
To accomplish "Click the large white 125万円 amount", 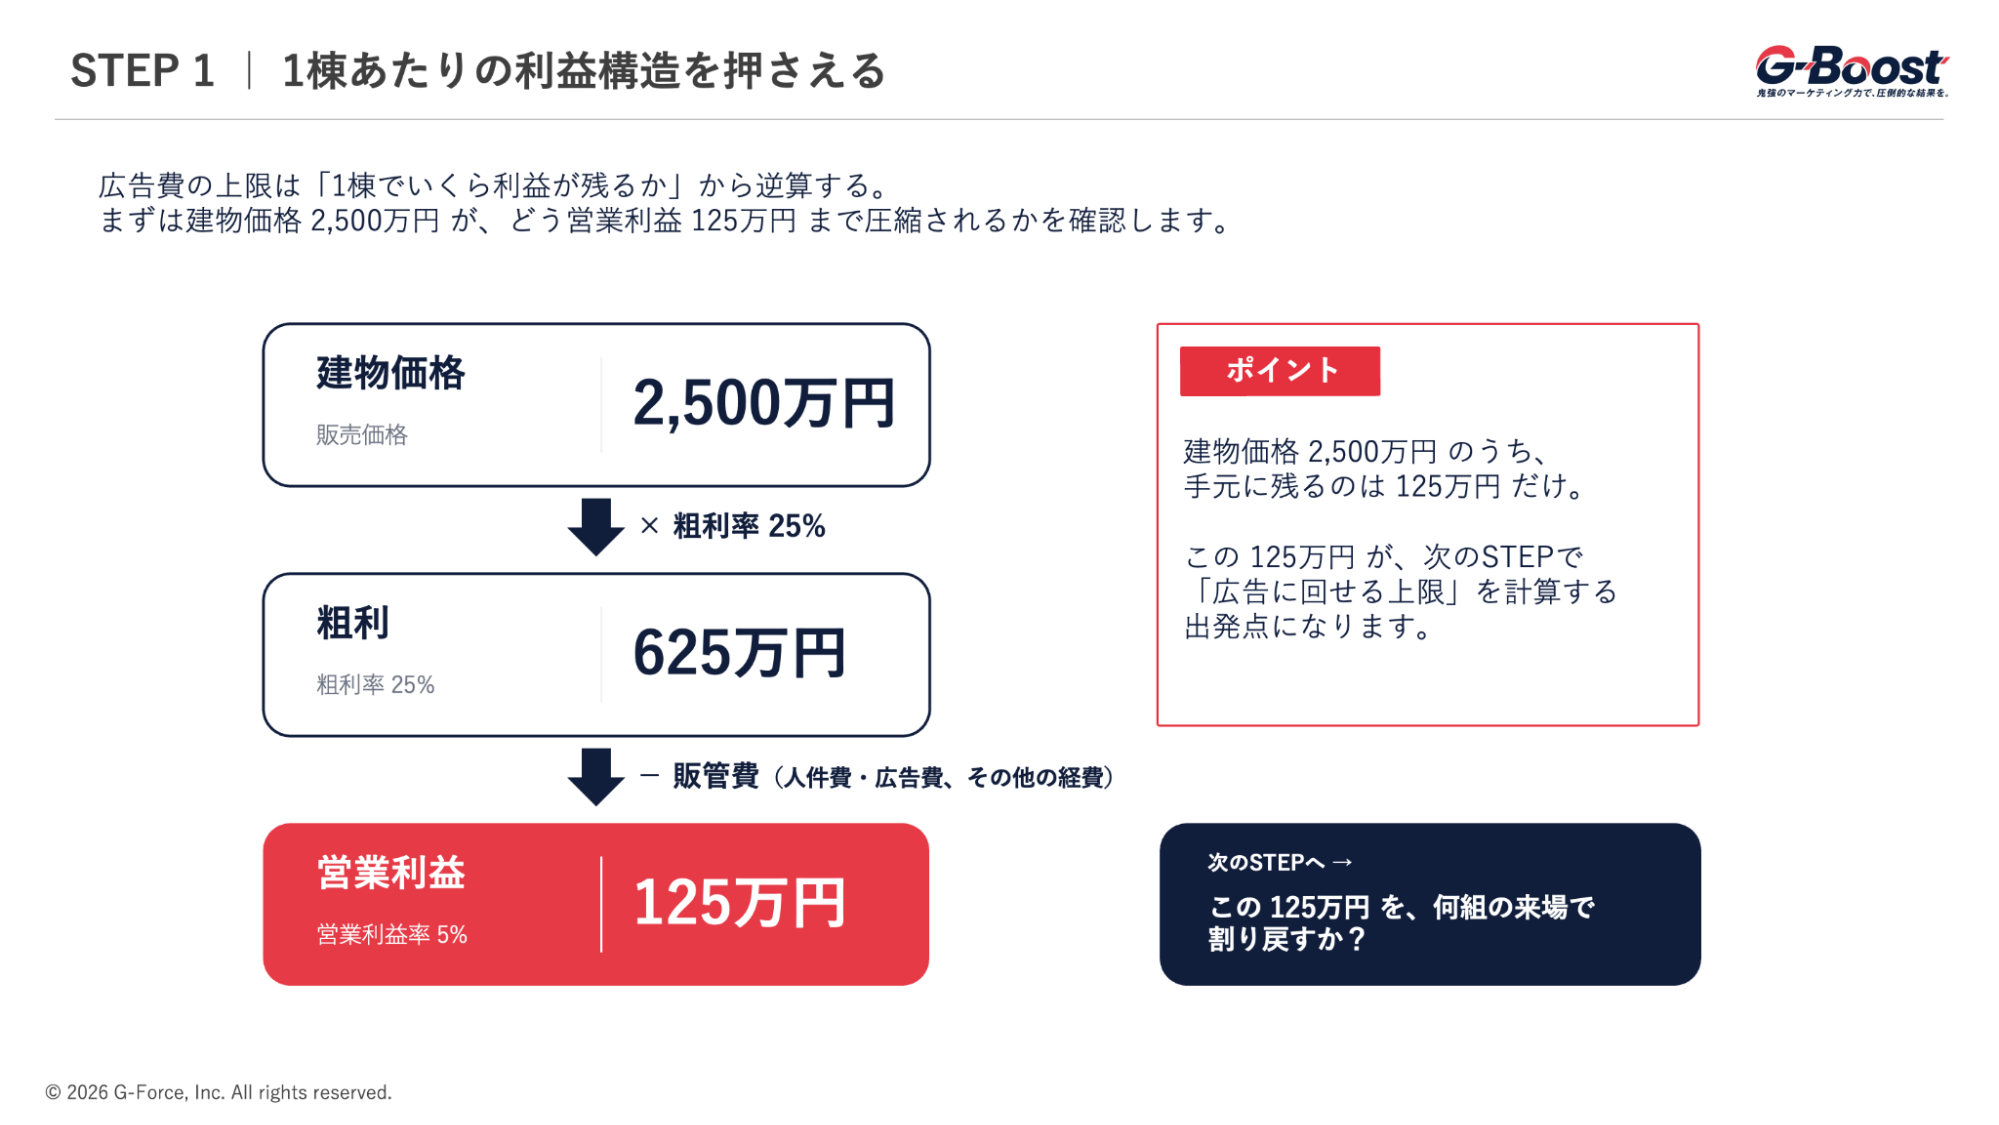I will (740, 904).
